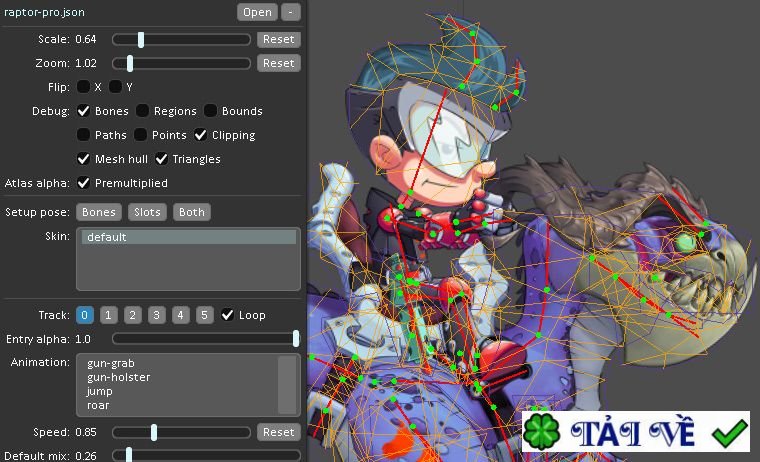The height and width of the screenshot is (462, 760).
Task: Reset the animation Speed
Action: coord(279,432)
